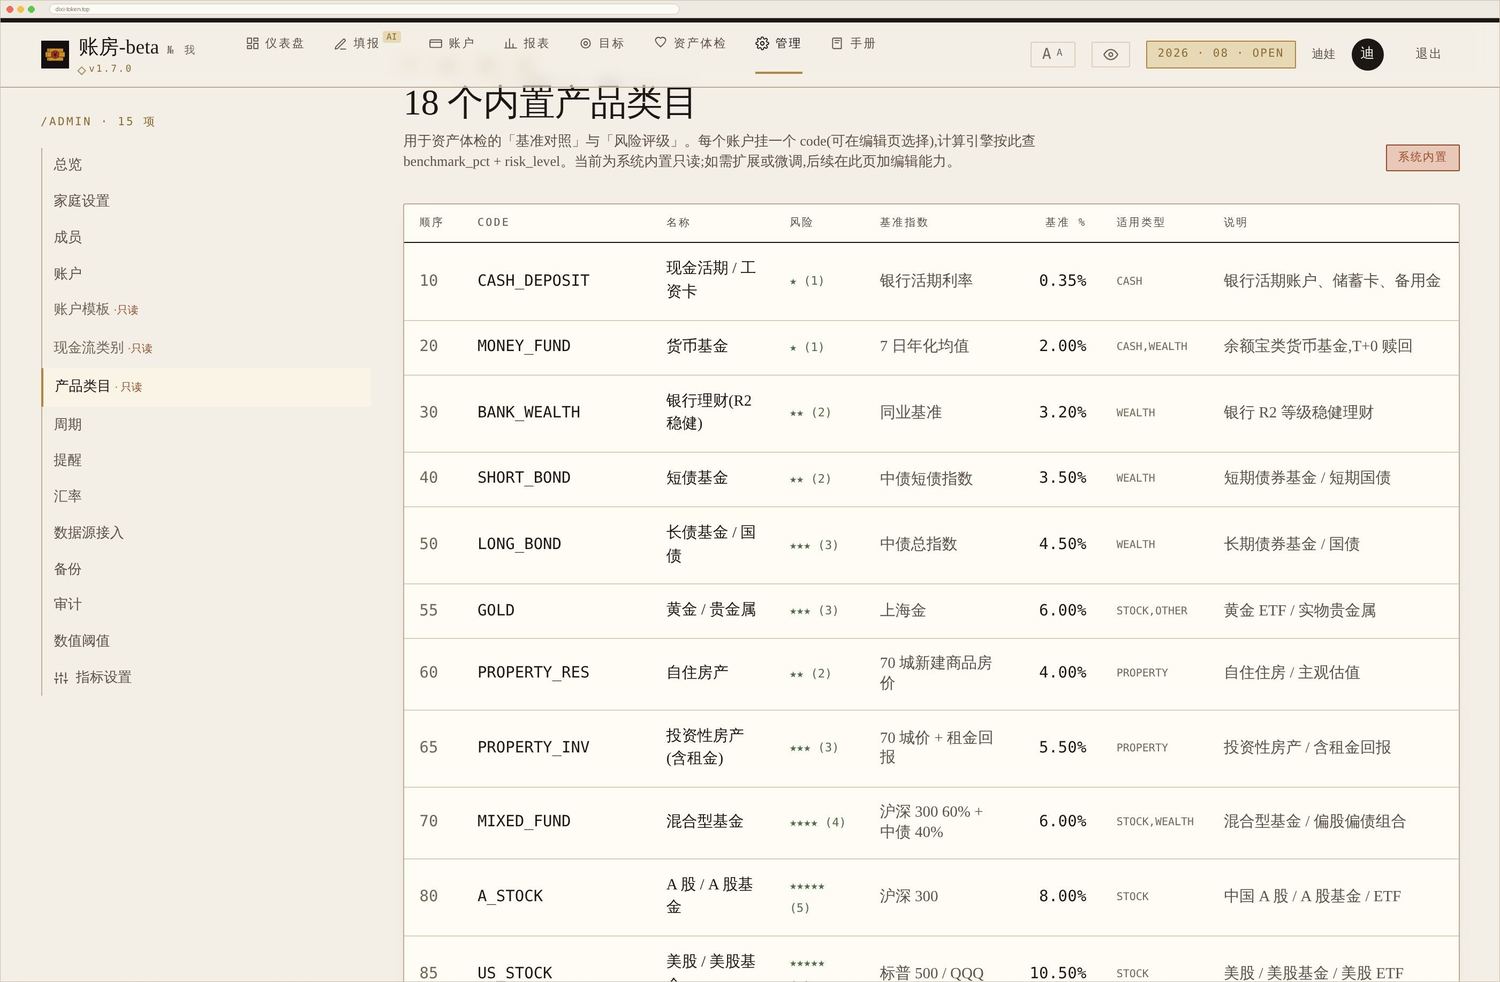1500x982 pixels.
Task: Select the LONG_BOND code cell
Action: coord(519,544)
